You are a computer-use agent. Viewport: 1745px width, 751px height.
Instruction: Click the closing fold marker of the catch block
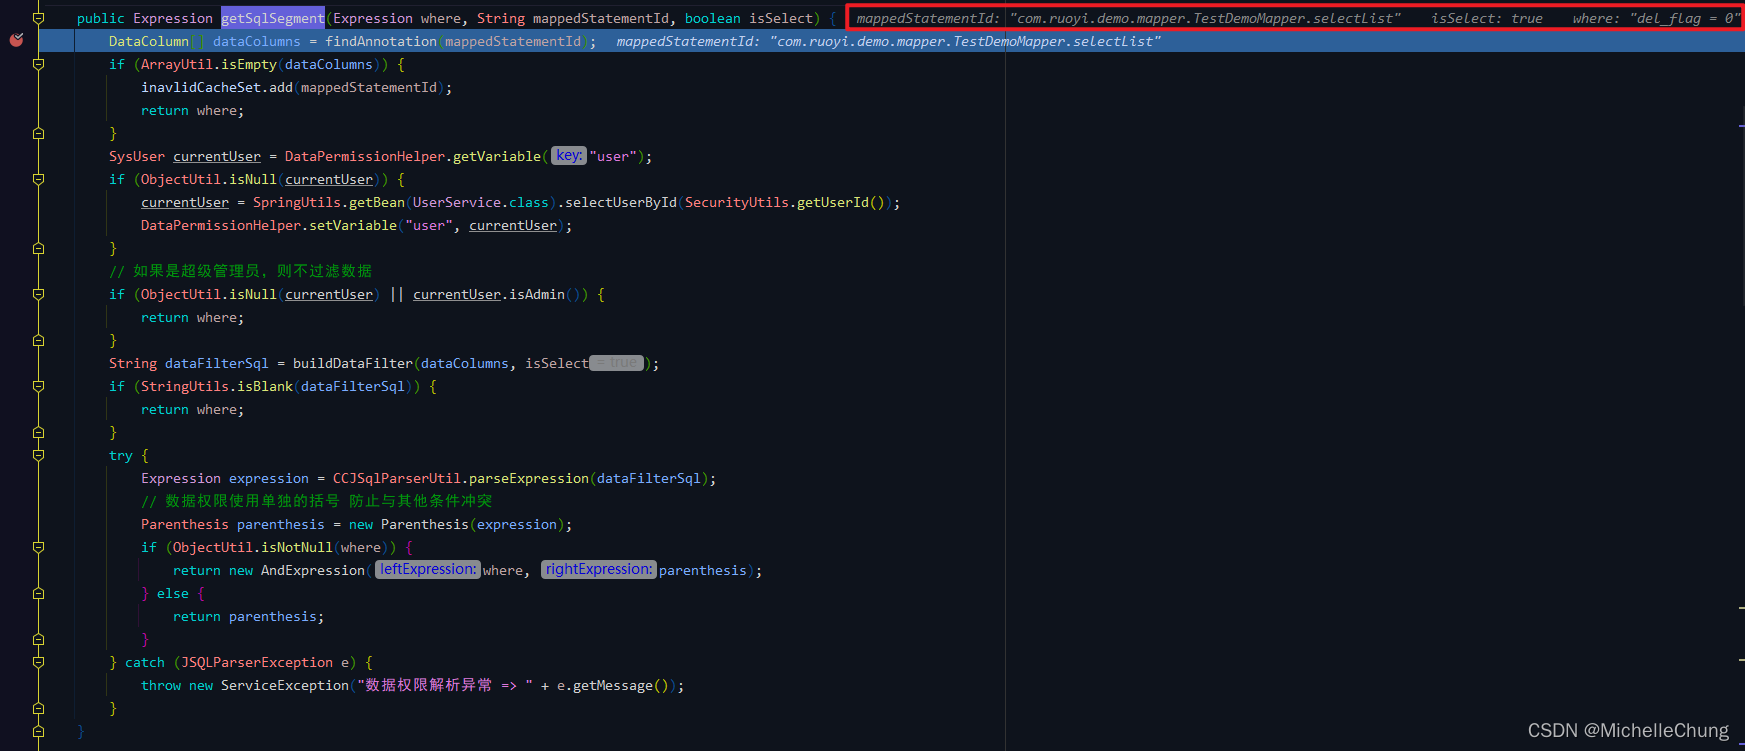click(x=38, y=708)
